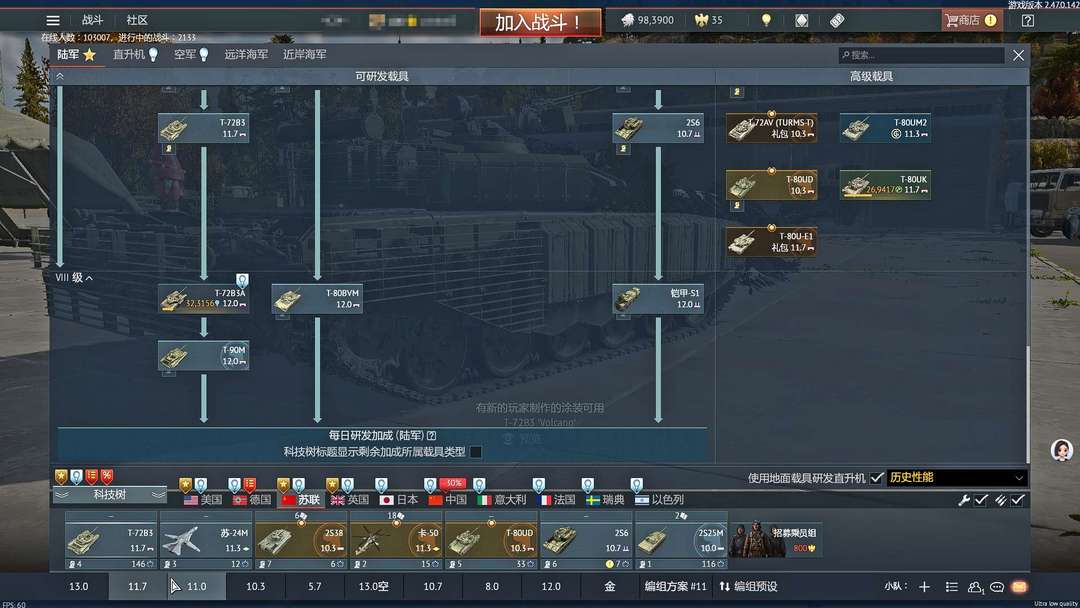Open the diamond-shaped icon in top bar
The width and height of the screenshot is (1080, 608).
[801, 21]
